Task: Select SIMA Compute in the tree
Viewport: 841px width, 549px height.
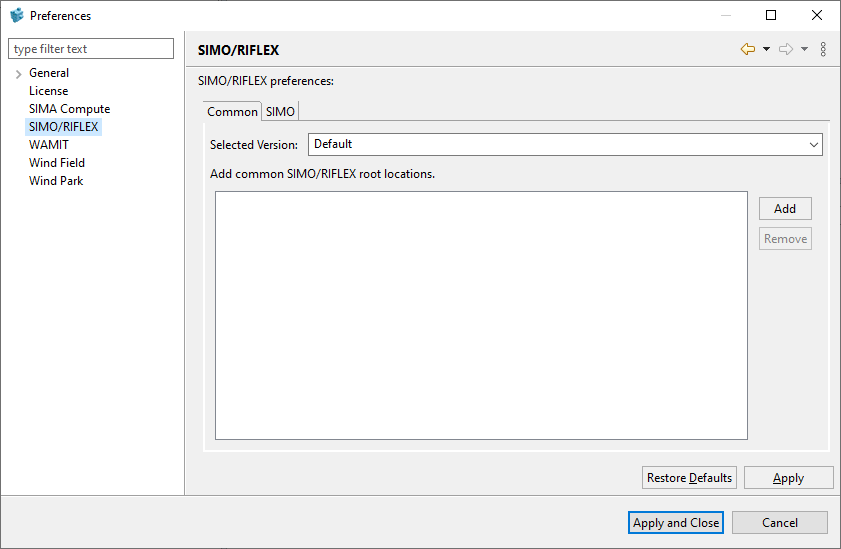Action: pos(69,109)
